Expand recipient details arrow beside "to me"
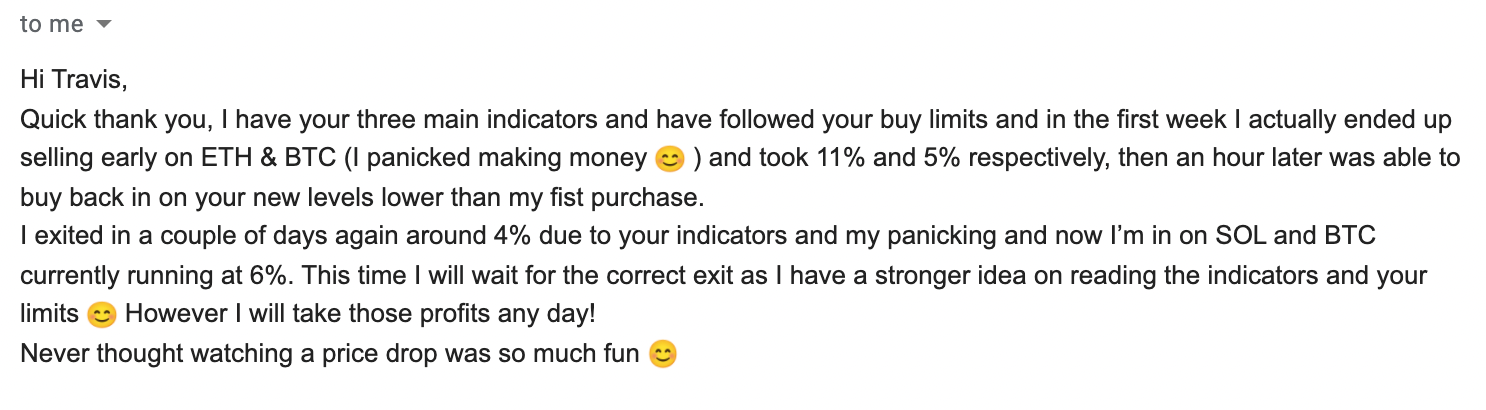Screen dimensions: 1486x410 coord(103,25)
